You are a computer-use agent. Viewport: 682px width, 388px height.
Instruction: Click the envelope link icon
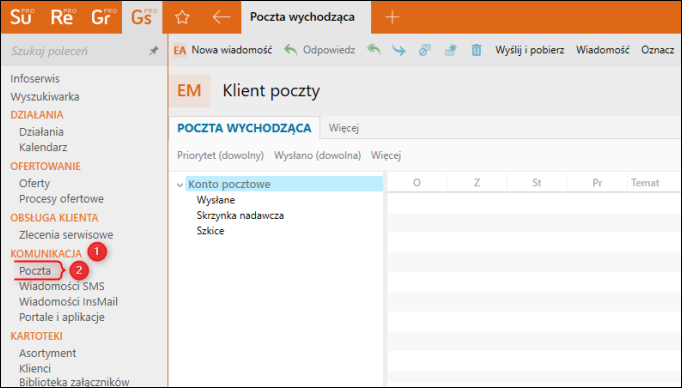click(425, 50)
